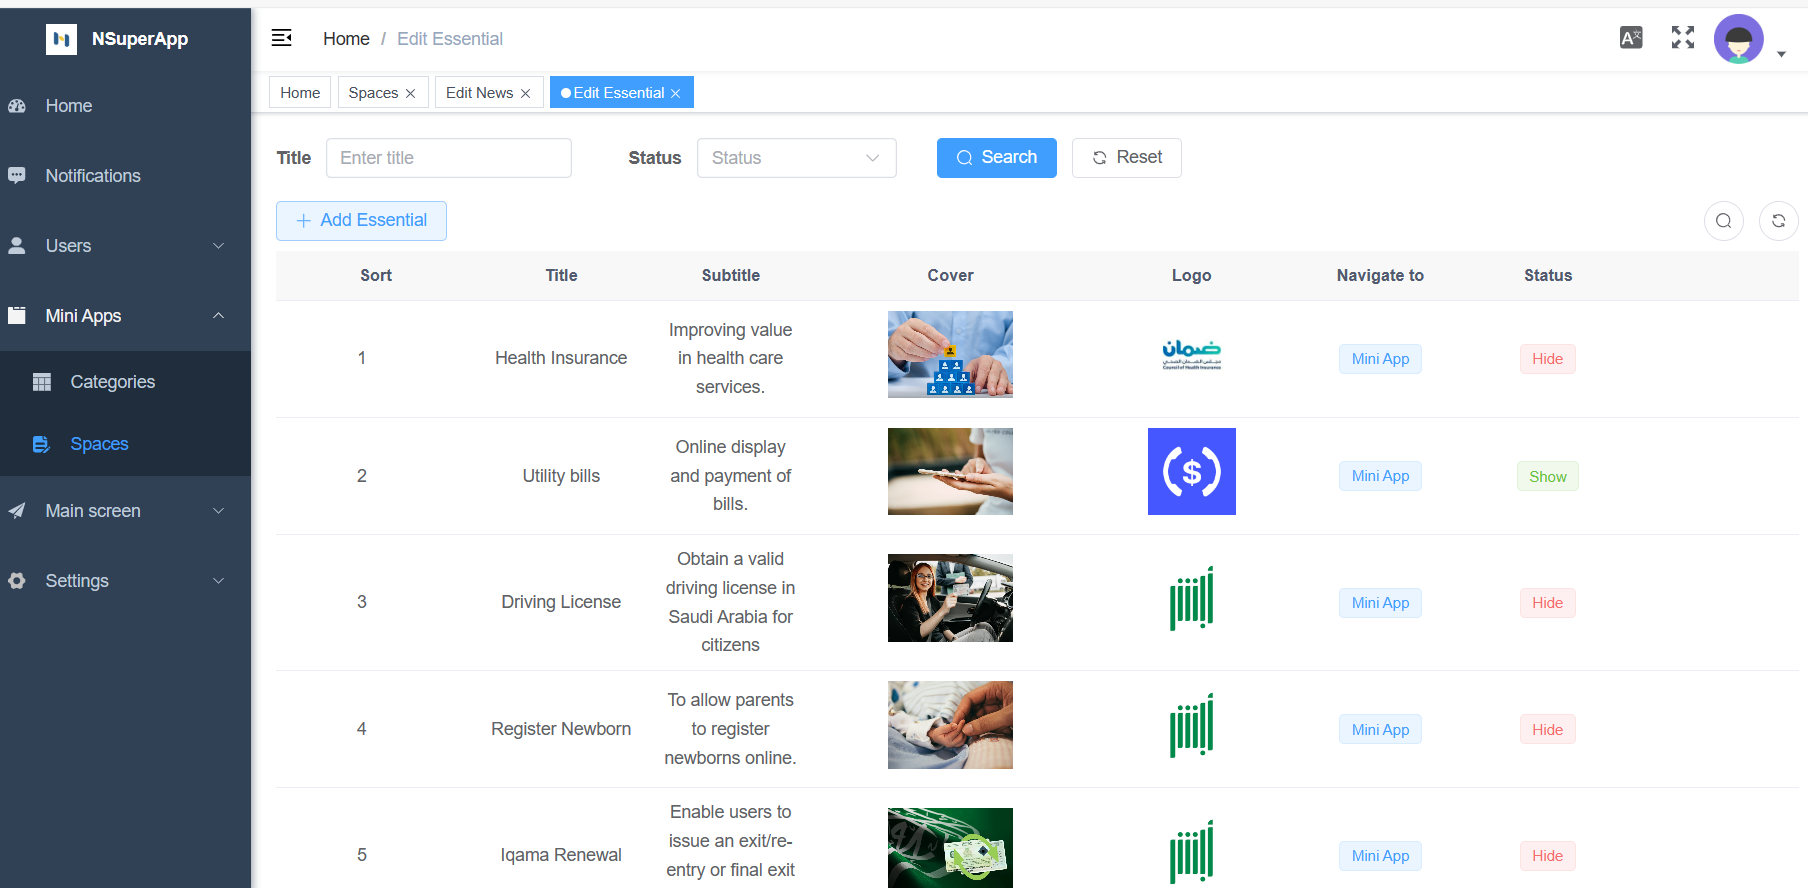Toggle Health Insurance Hide status tag
Viewport: 1808px width, 888px height.
[1547, 359]
